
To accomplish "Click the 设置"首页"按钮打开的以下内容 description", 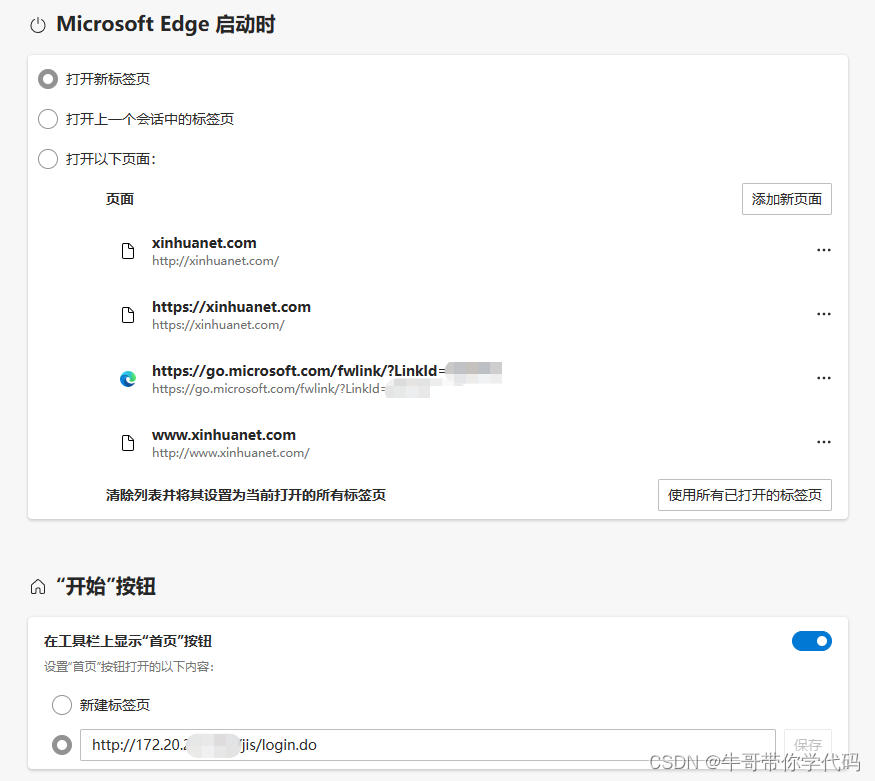I will [129, 667].
